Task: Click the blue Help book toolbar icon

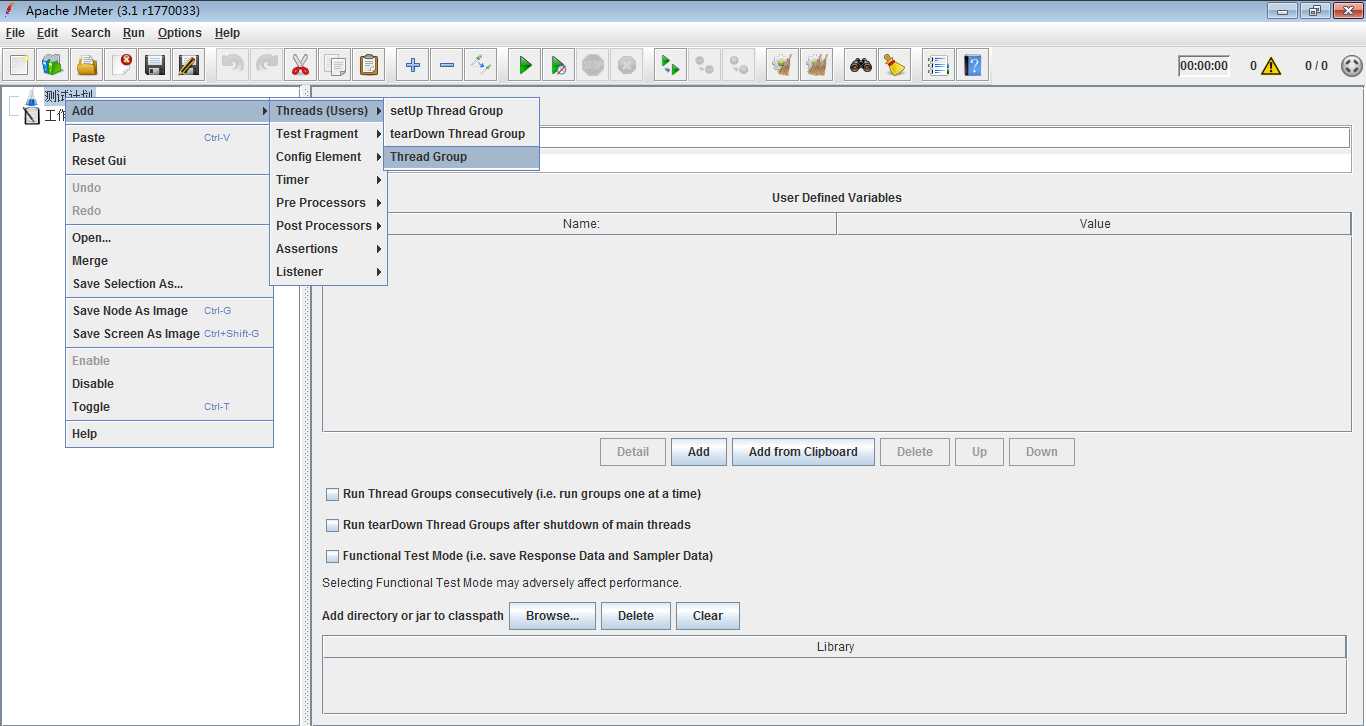Action: coord(972,65)
